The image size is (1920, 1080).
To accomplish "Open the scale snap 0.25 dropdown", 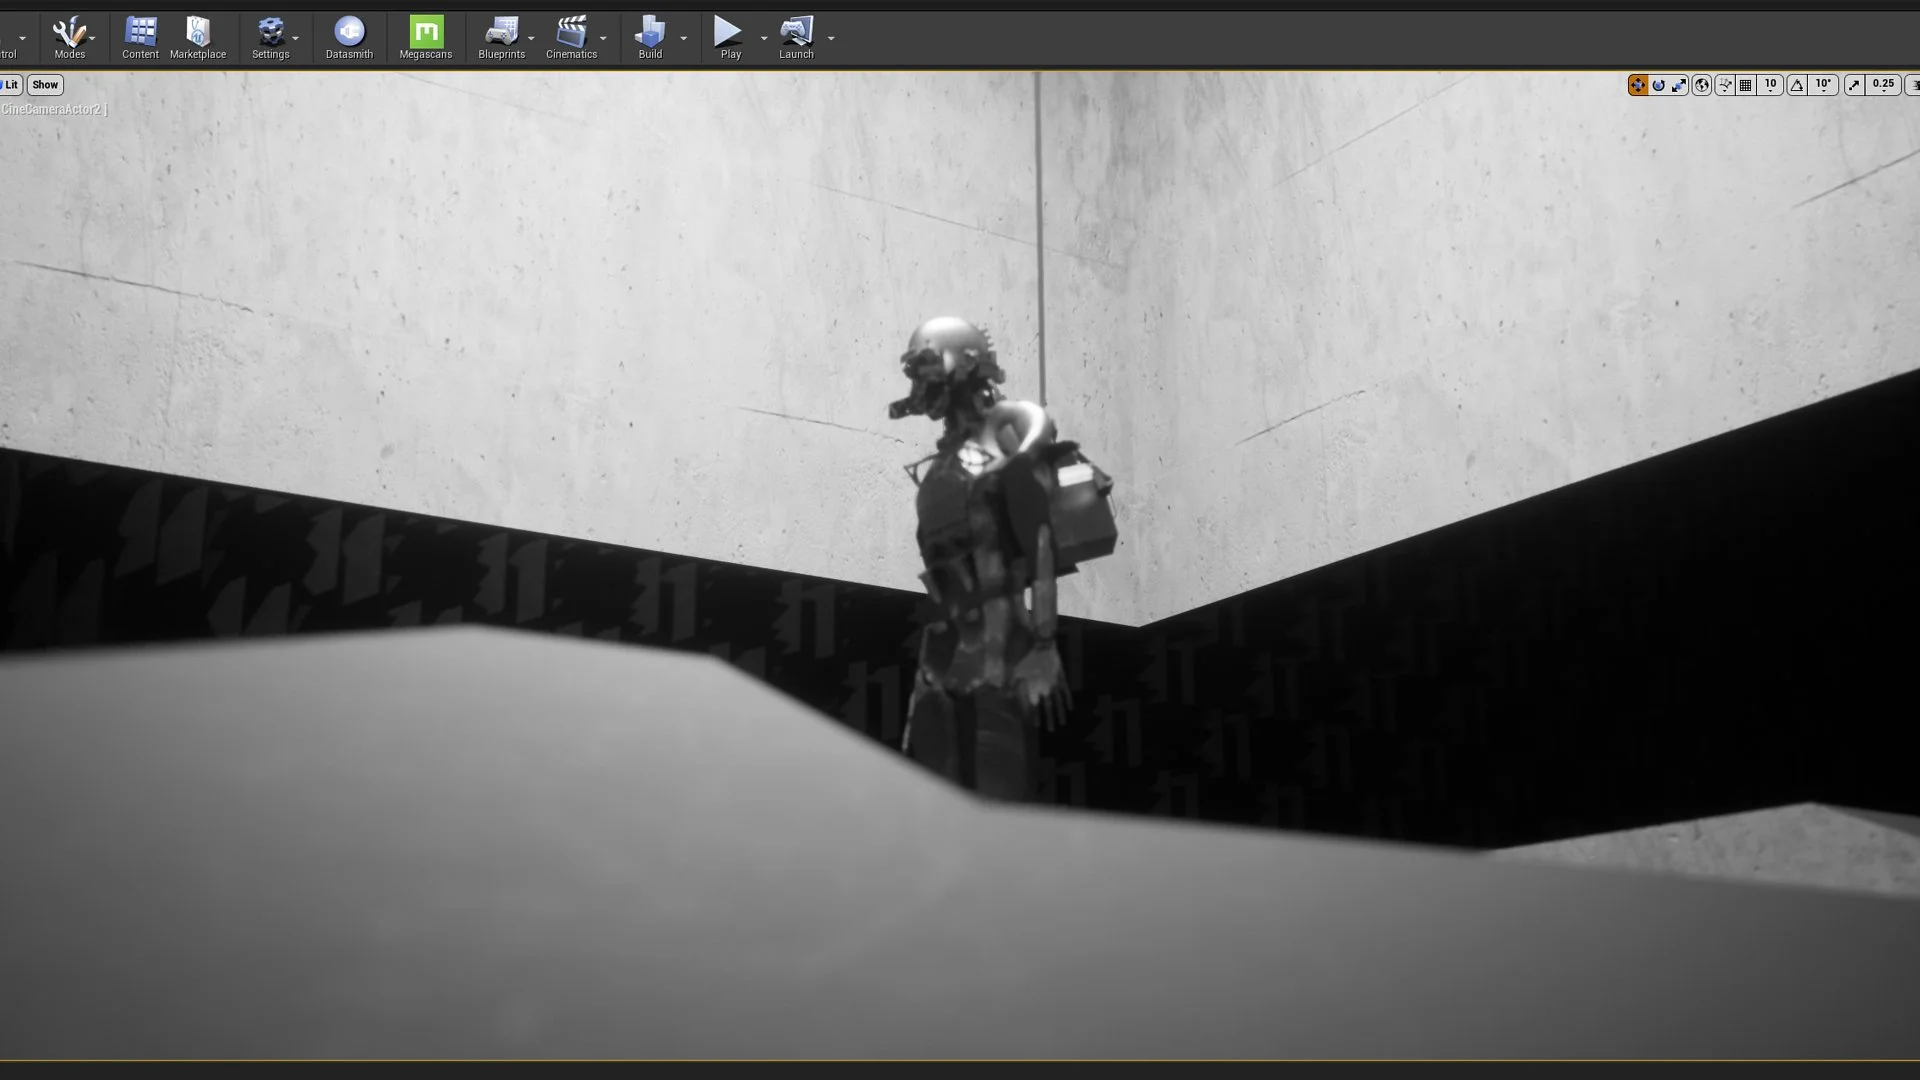I will (1883, 85).
